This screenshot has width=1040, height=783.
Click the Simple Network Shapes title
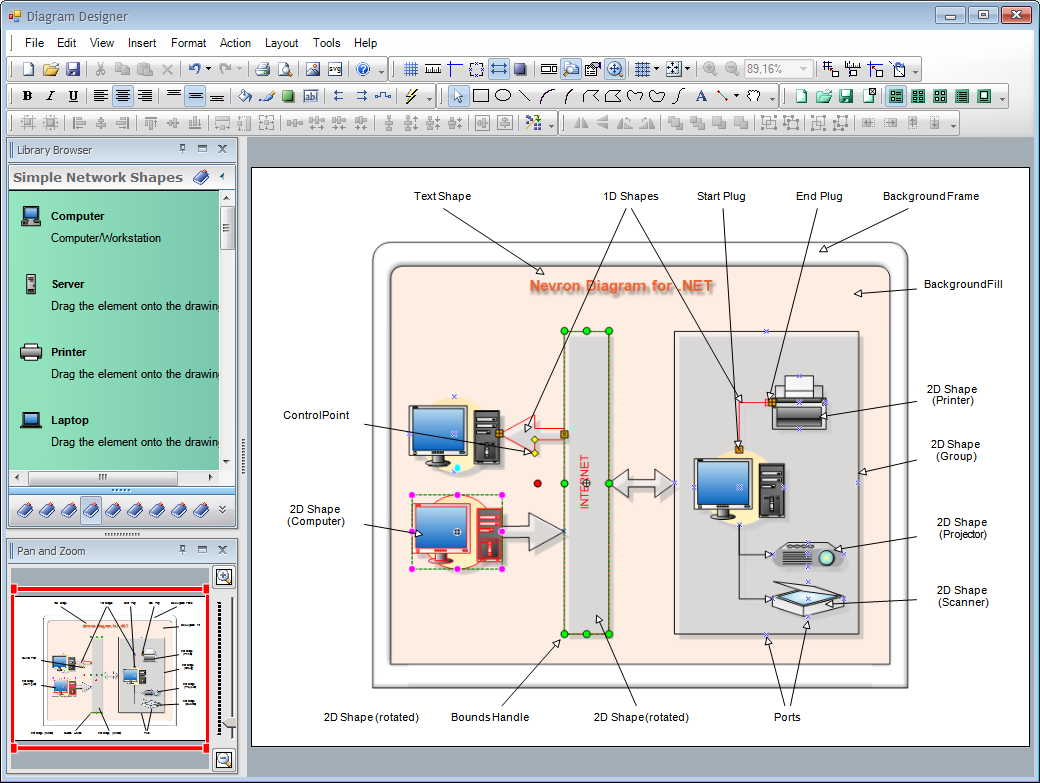coord(98,177)
